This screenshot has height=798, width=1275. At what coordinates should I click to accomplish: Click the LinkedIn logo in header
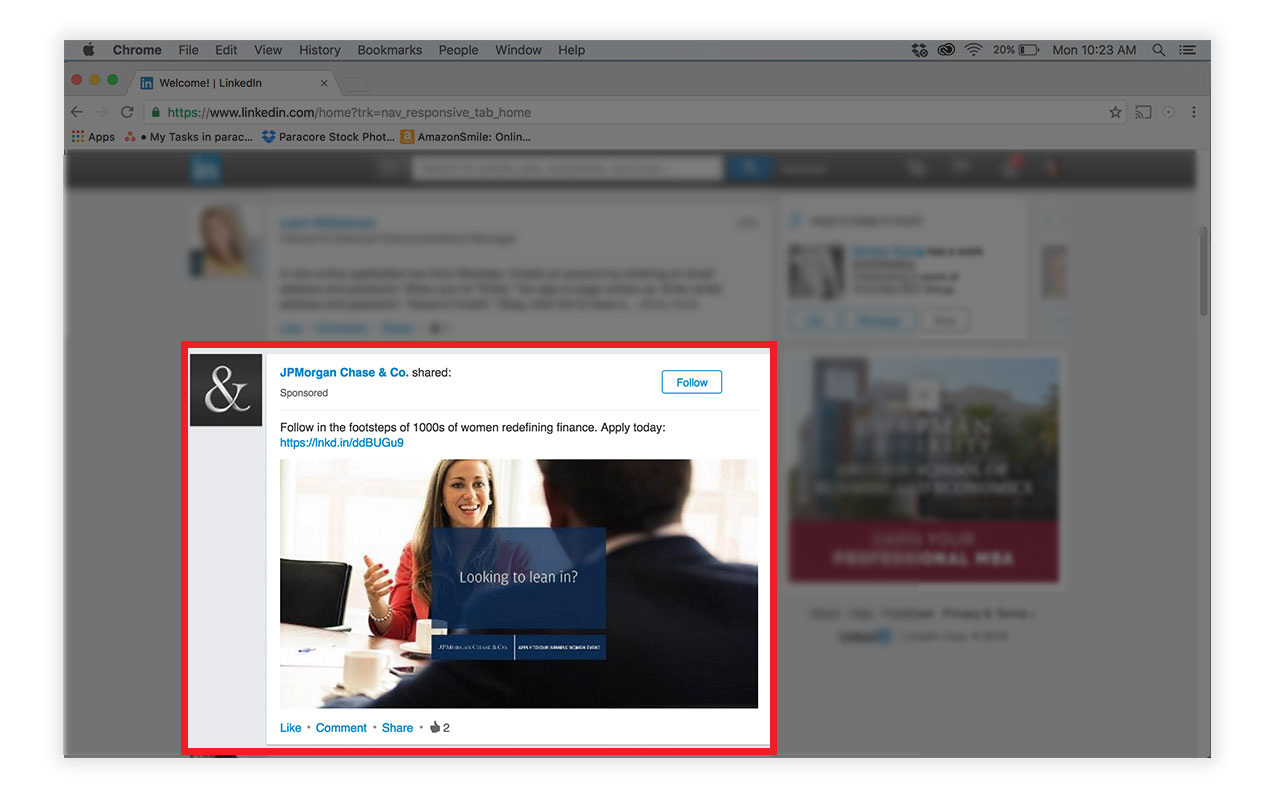click(x=205, y=168)
